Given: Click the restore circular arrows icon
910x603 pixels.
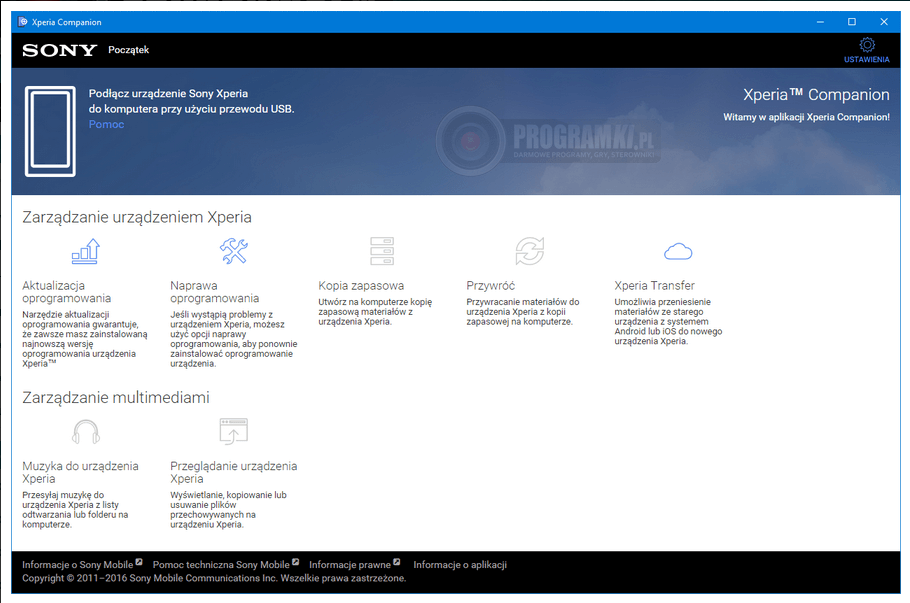Looking at the screenshot, I should tap(530, 251).
